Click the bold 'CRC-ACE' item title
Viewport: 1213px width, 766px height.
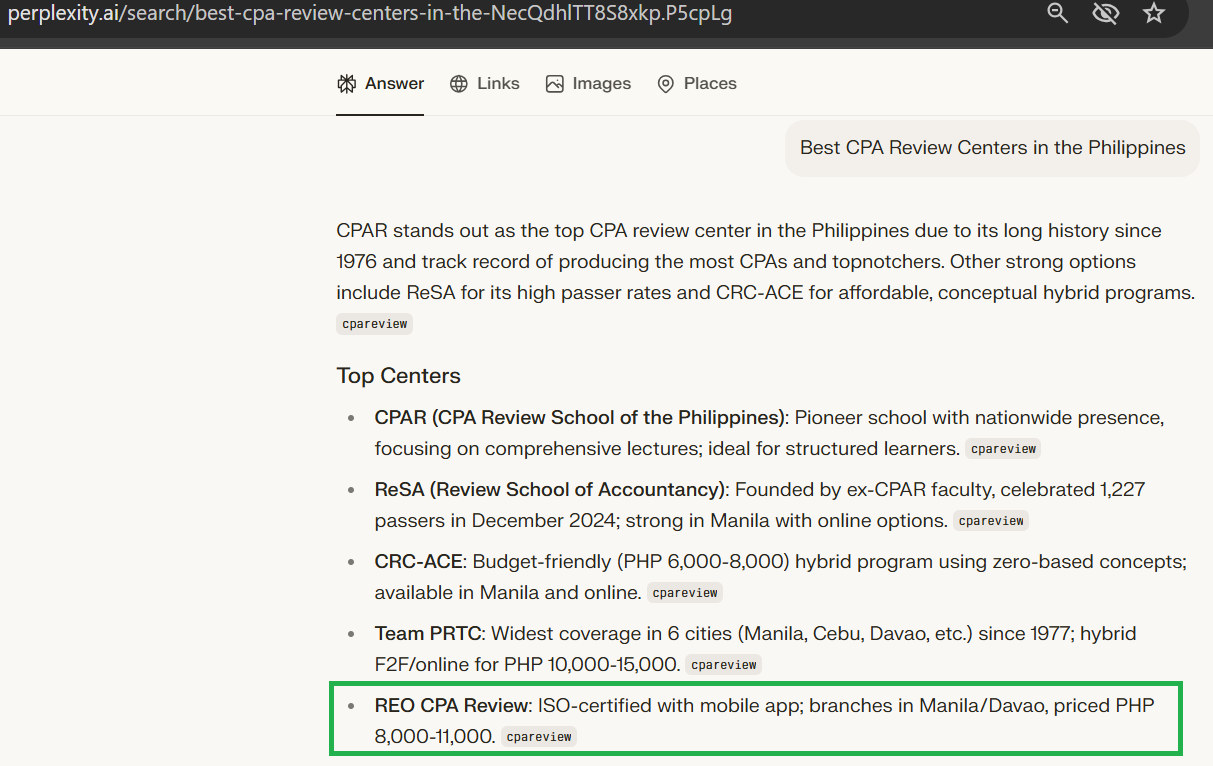[418, 562]
